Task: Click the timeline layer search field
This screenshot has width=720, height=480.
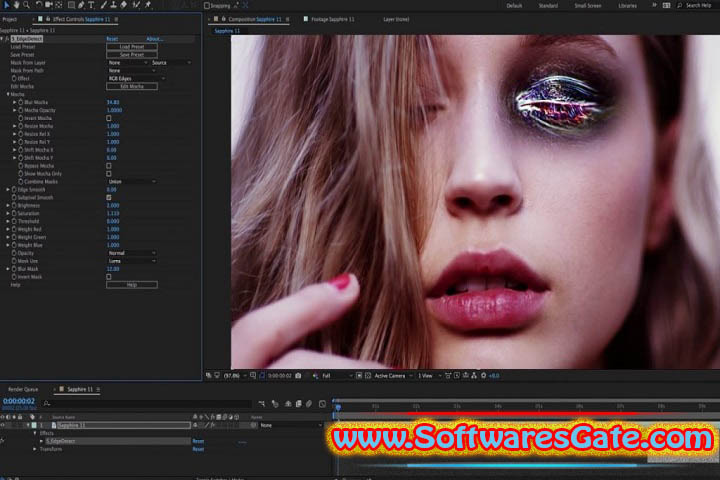Action: pyautogui.click(x=149, y=404)
